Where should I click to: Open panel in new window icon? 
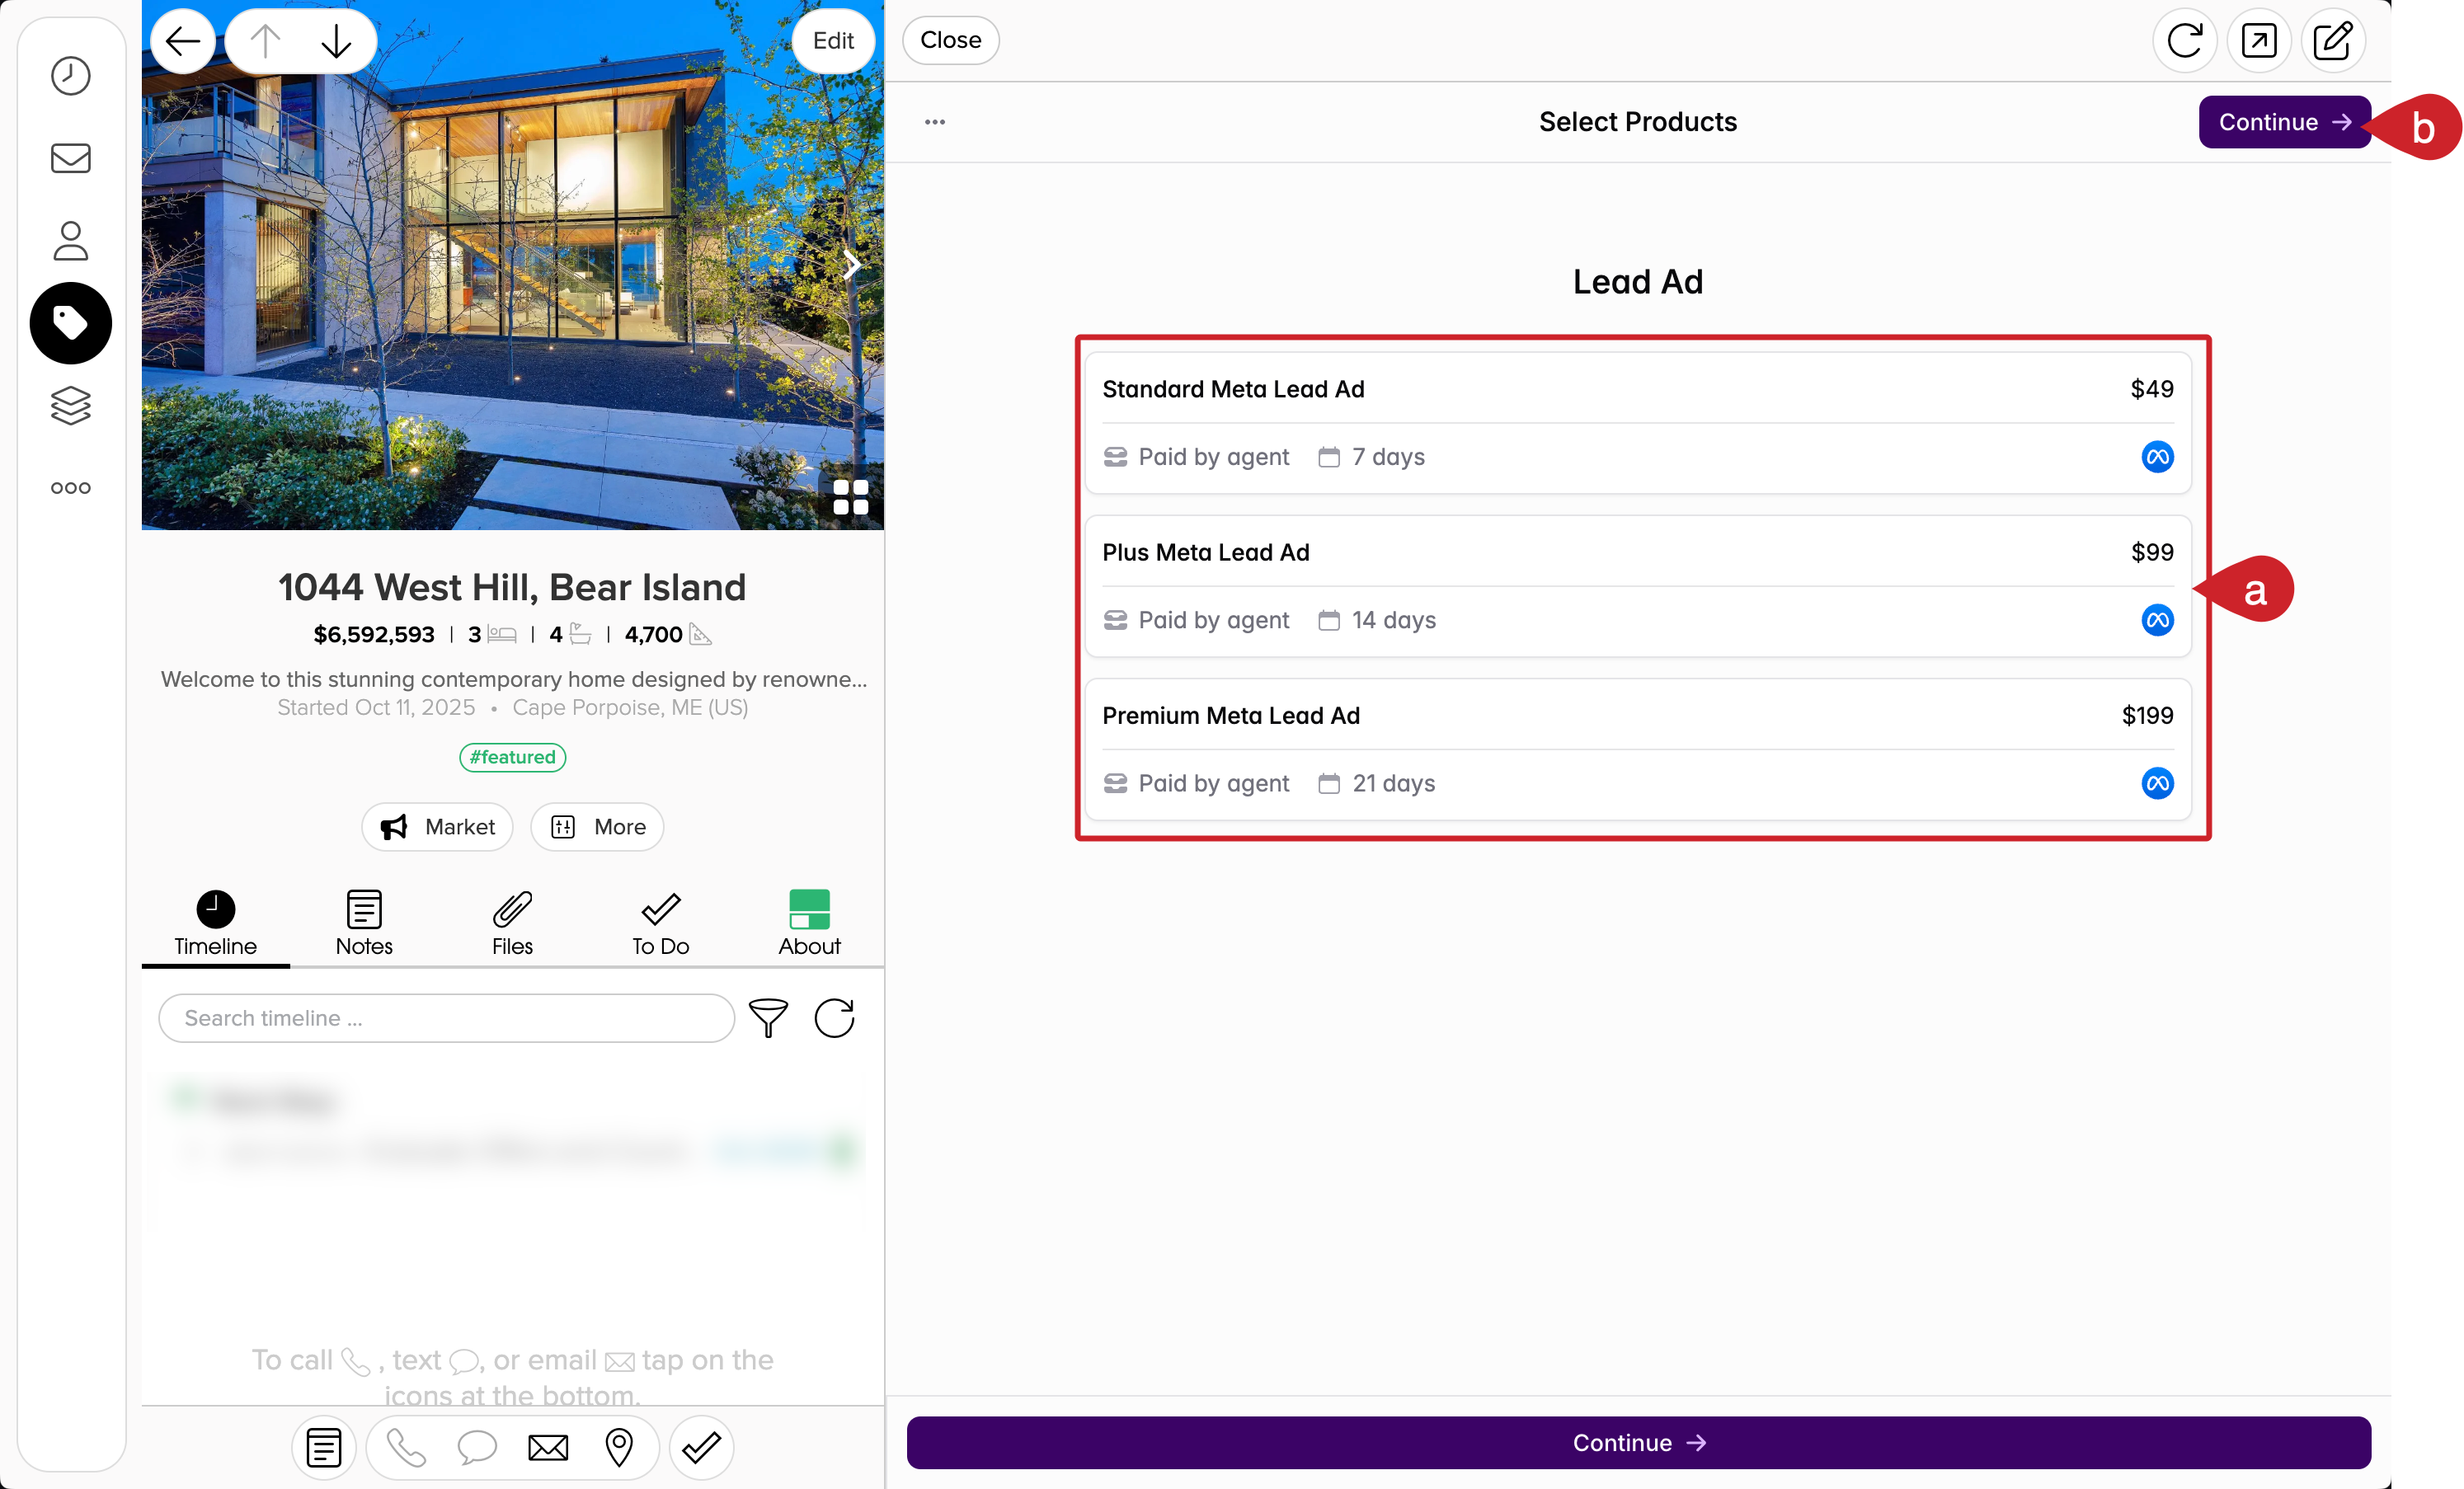pyautogui.click(x=2259, y=41)
